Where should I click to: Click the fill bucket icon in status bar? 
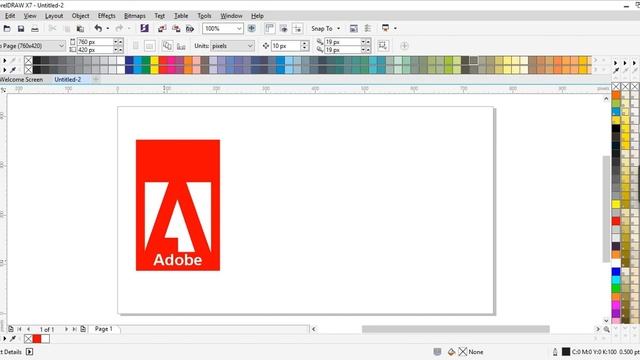coord(451,352)
